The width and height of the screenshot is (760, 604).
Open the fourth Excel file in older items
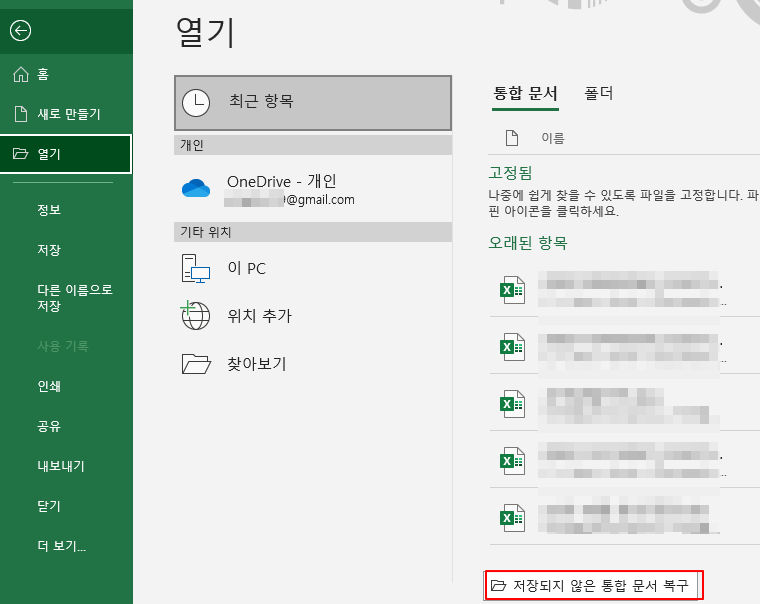[x=625, y=461]
